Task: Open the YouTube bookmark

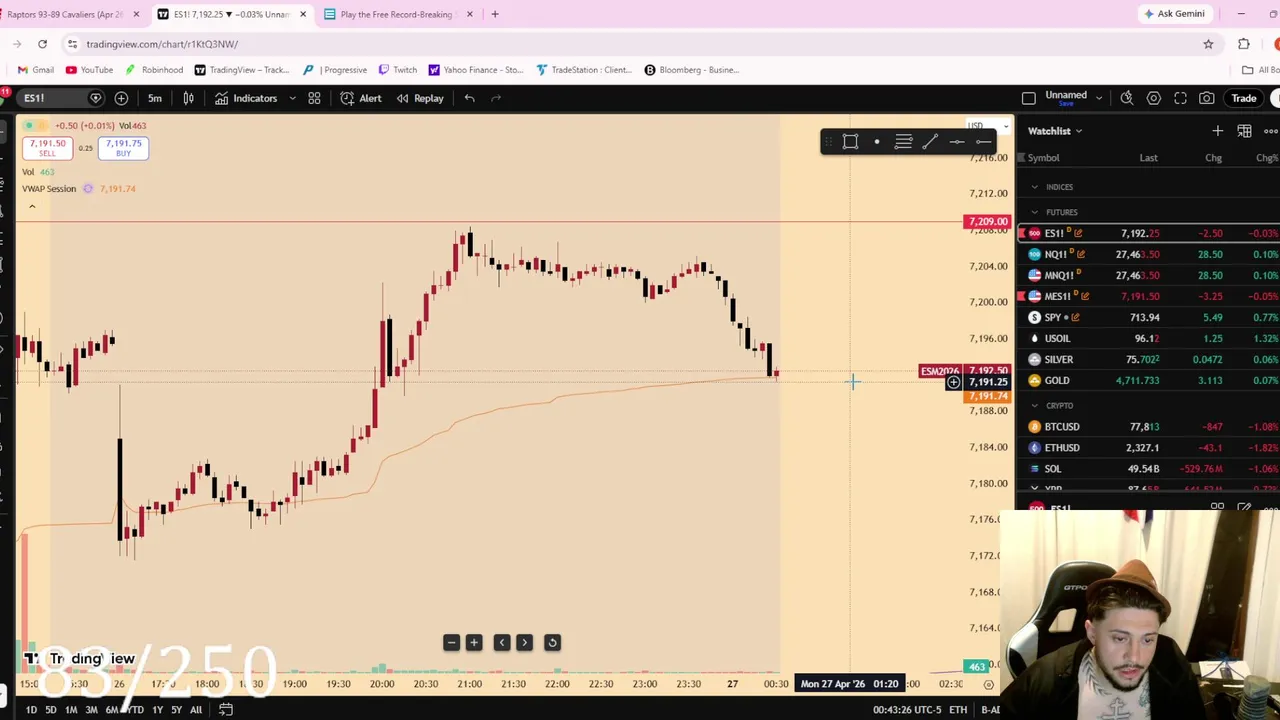Action: tap(89, 70)
